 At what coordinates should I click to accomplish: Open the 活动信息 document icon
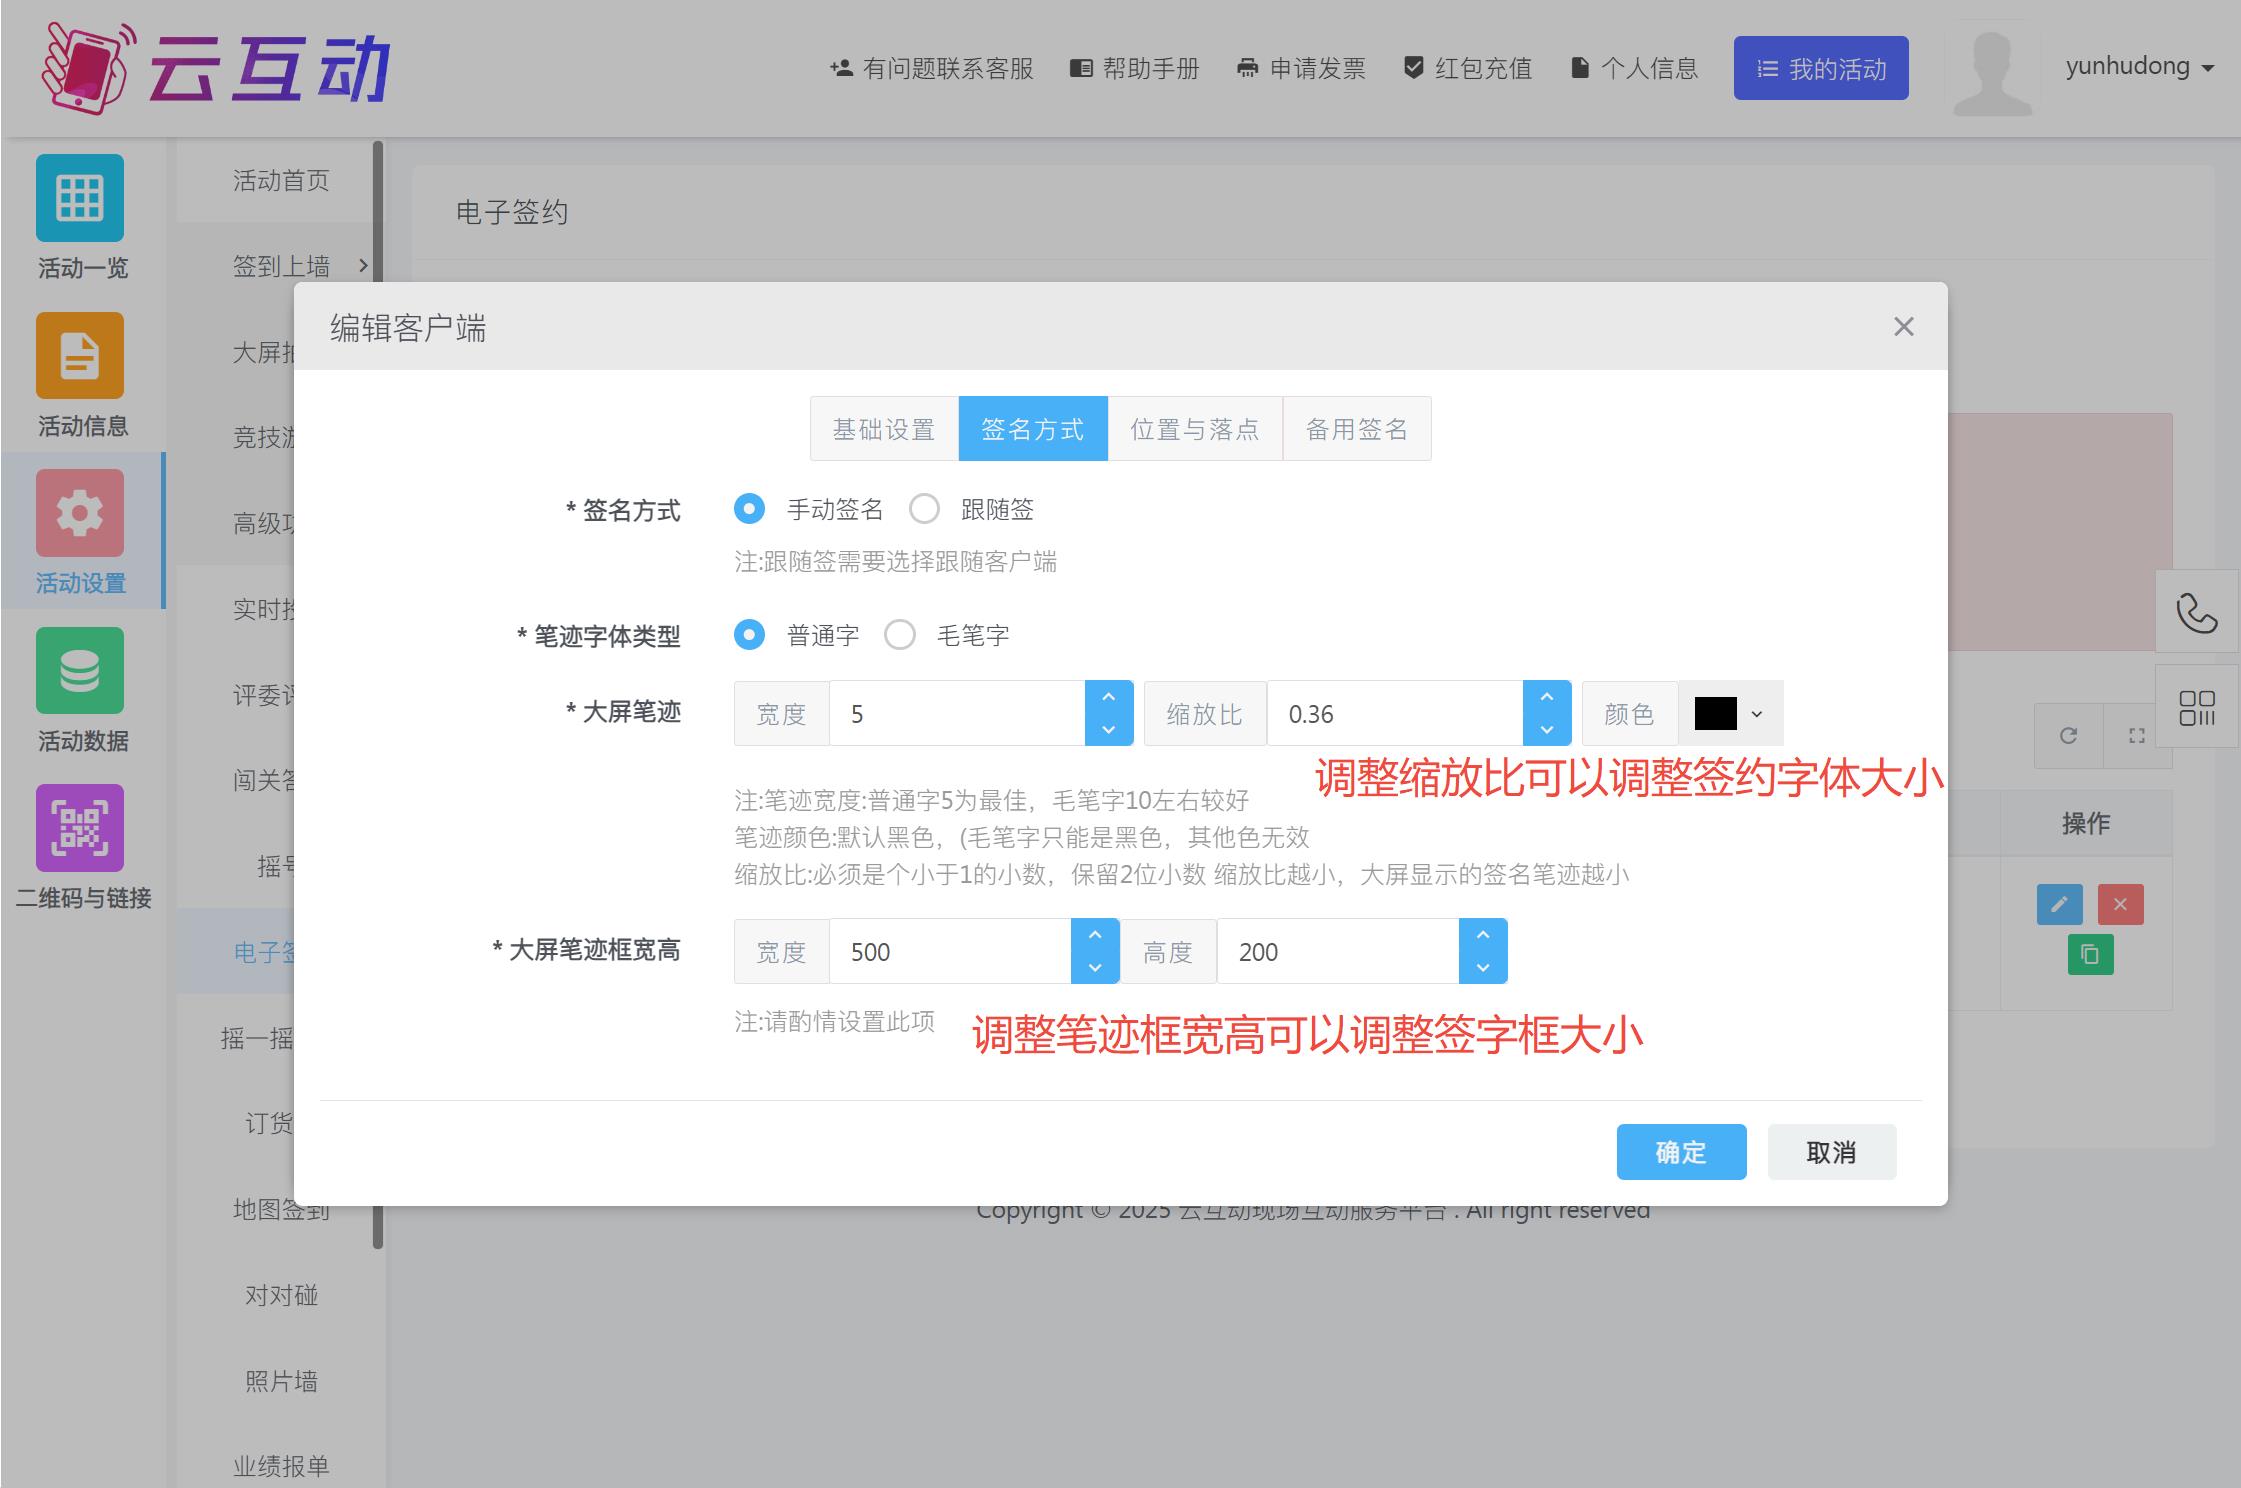[x=80, y=356]
